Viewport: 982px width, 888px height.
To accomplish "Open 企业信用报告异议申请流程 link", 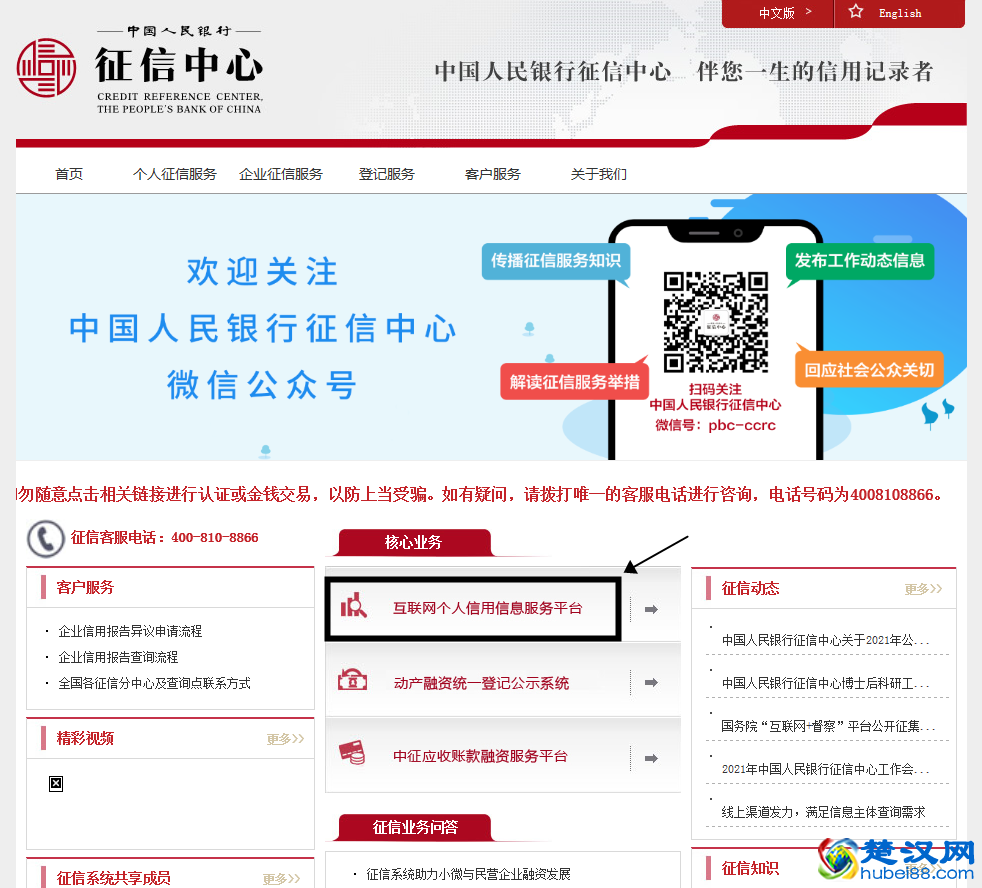I will (x=130, y=631).
